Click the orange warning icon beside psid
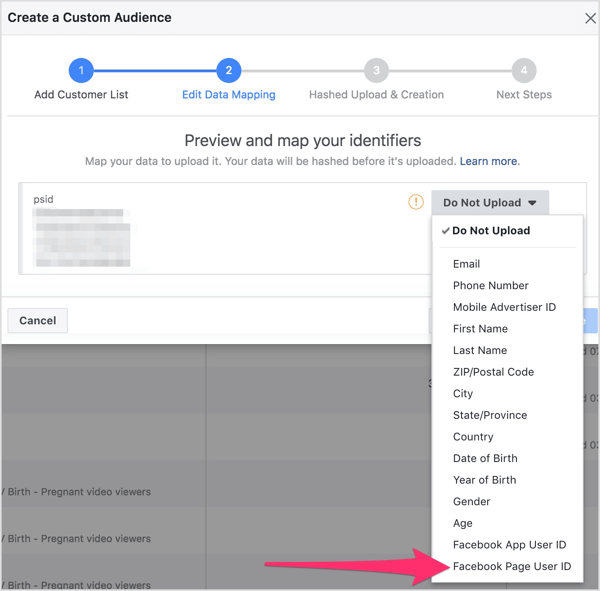Viewport: 600px width, 591px height. click(x=416, y=202)
